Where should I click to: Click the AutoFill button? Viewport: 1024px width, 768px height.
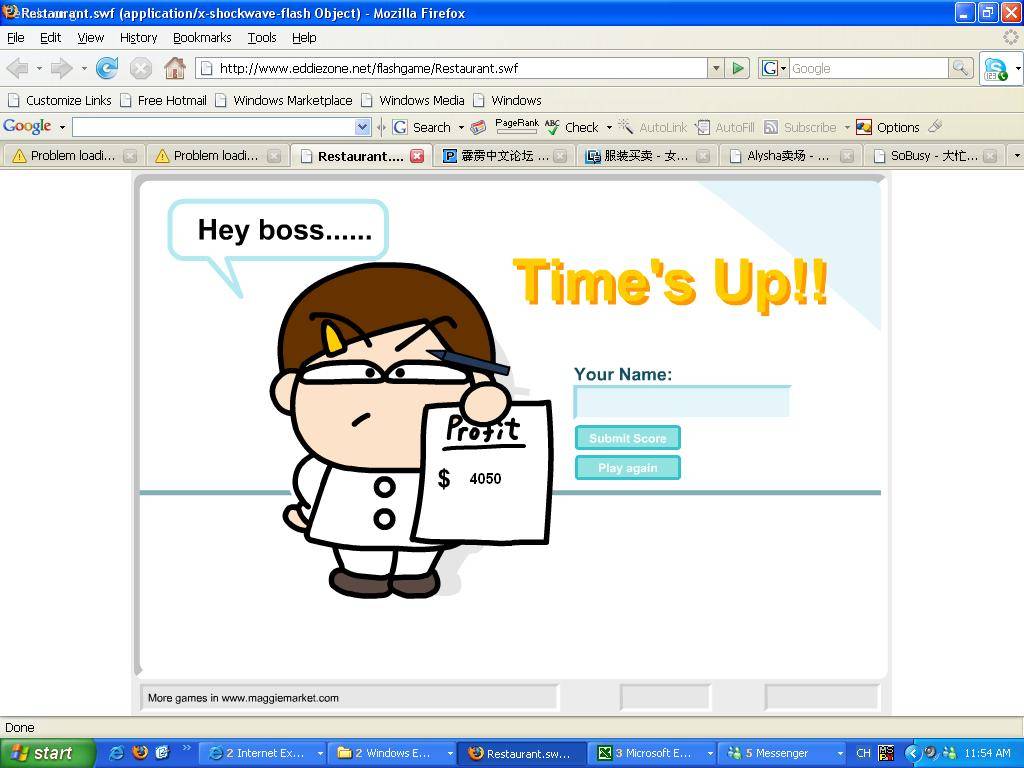[x=725, y=127]
